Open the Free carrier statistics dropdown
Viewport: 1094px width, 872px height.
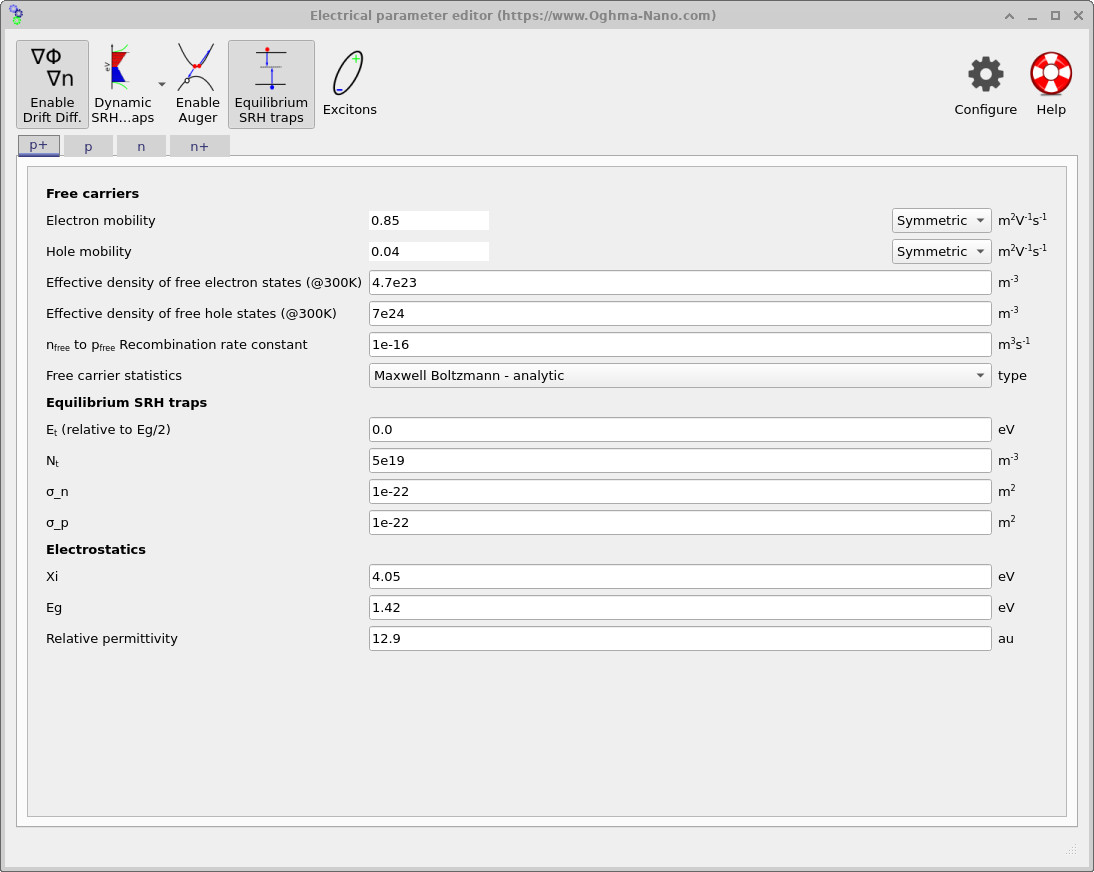(678, 375)
